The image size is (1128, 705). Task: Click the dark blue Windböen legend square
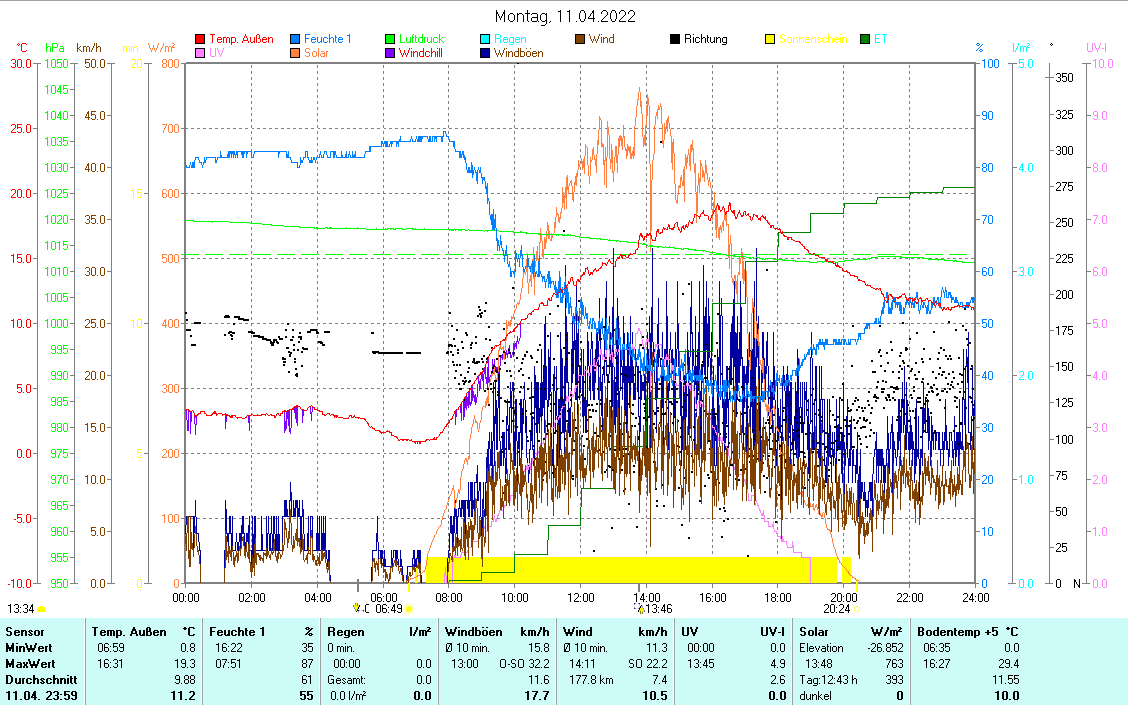point(485,53)
